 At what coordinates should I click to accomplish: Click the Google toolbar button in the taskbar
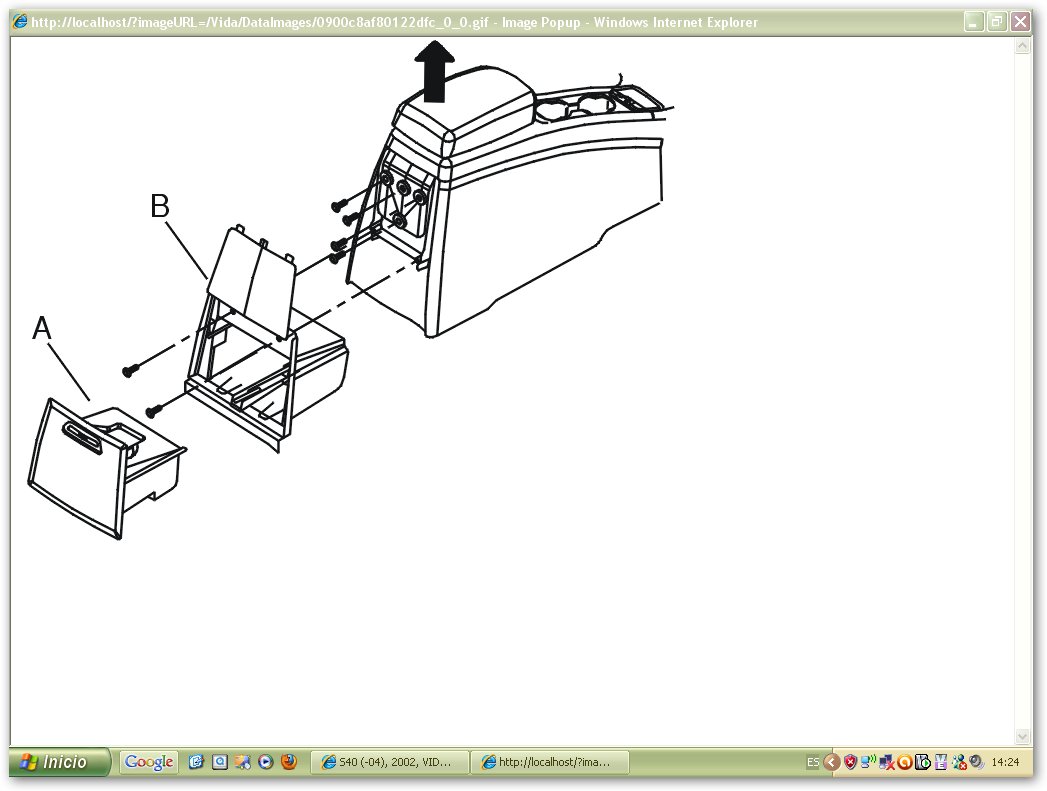tap(149, 762)
